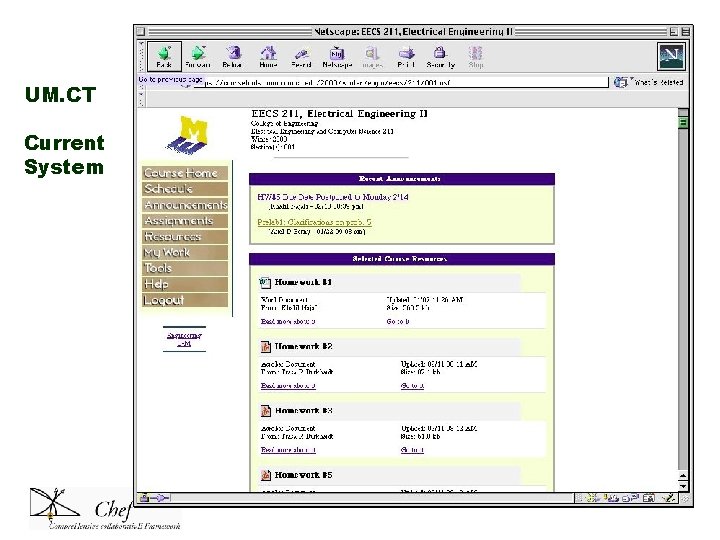Collapse the navigation toolbar handle
Viewport: 720px width, 540px height.
point(141,56)
